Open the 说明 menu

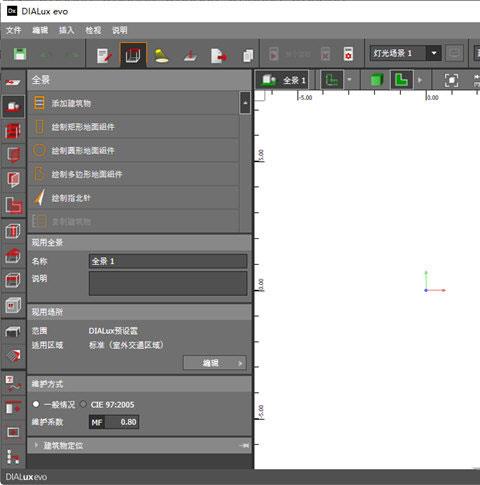coord(120,30)
